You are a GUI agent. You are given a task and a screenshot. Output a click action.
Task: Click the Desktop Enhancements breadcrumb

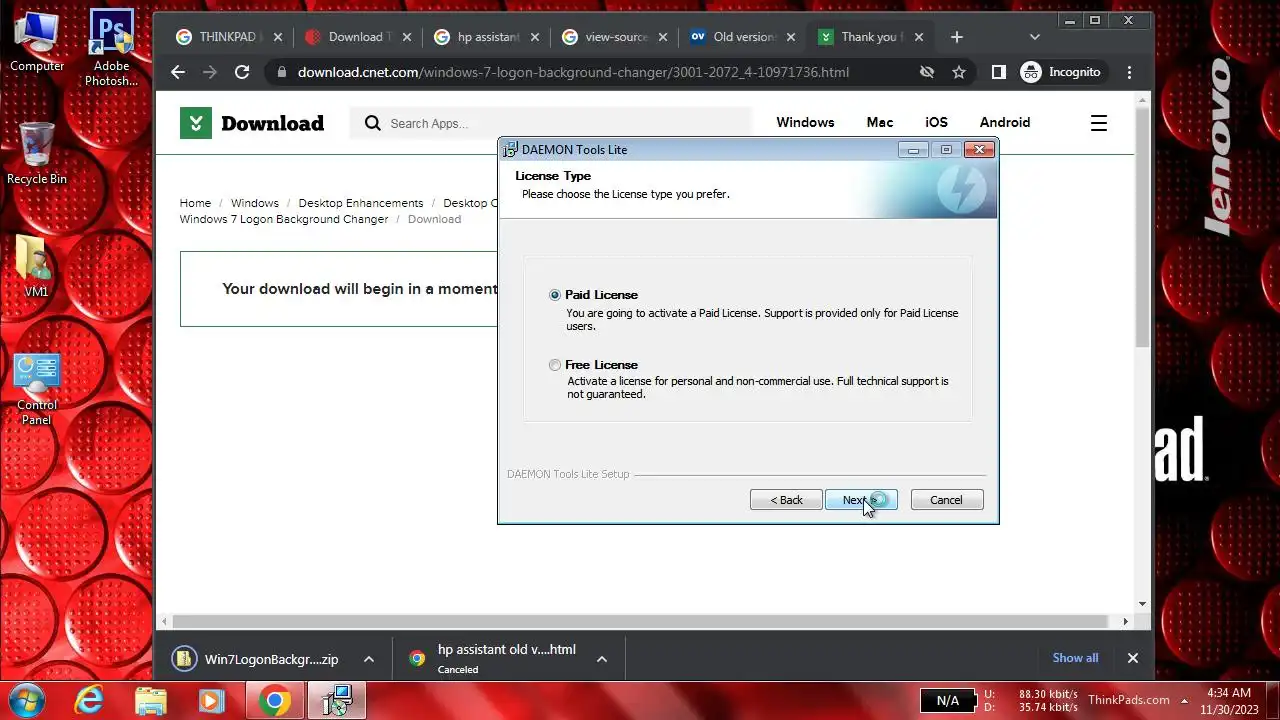(x=361, y=203)
